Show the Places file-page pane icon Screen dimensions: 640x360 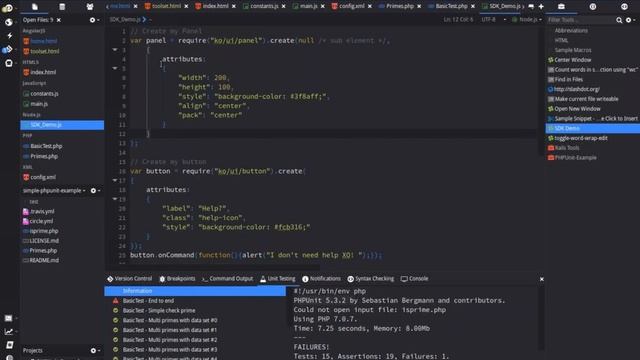tap(35, 7)
